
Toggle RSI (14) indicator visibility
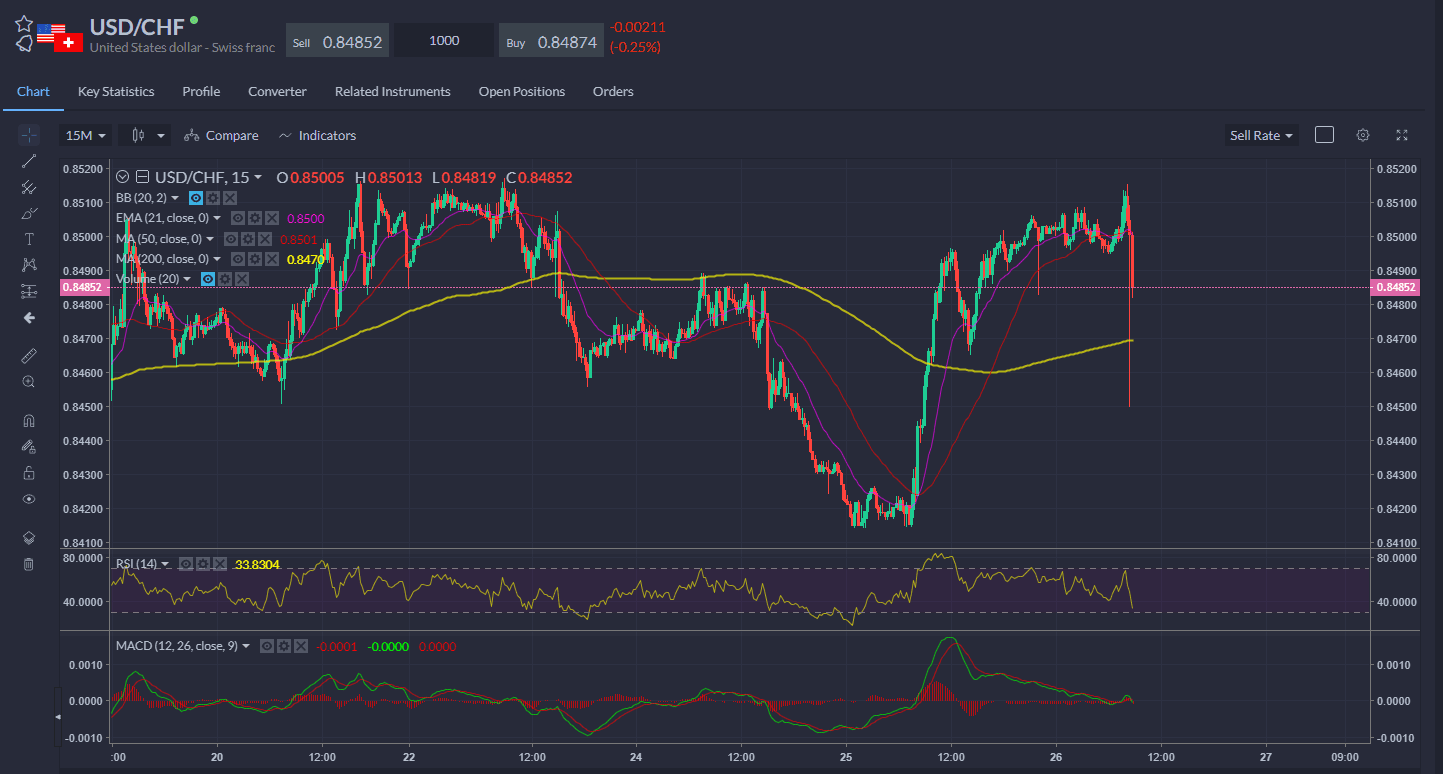point(186,564)
